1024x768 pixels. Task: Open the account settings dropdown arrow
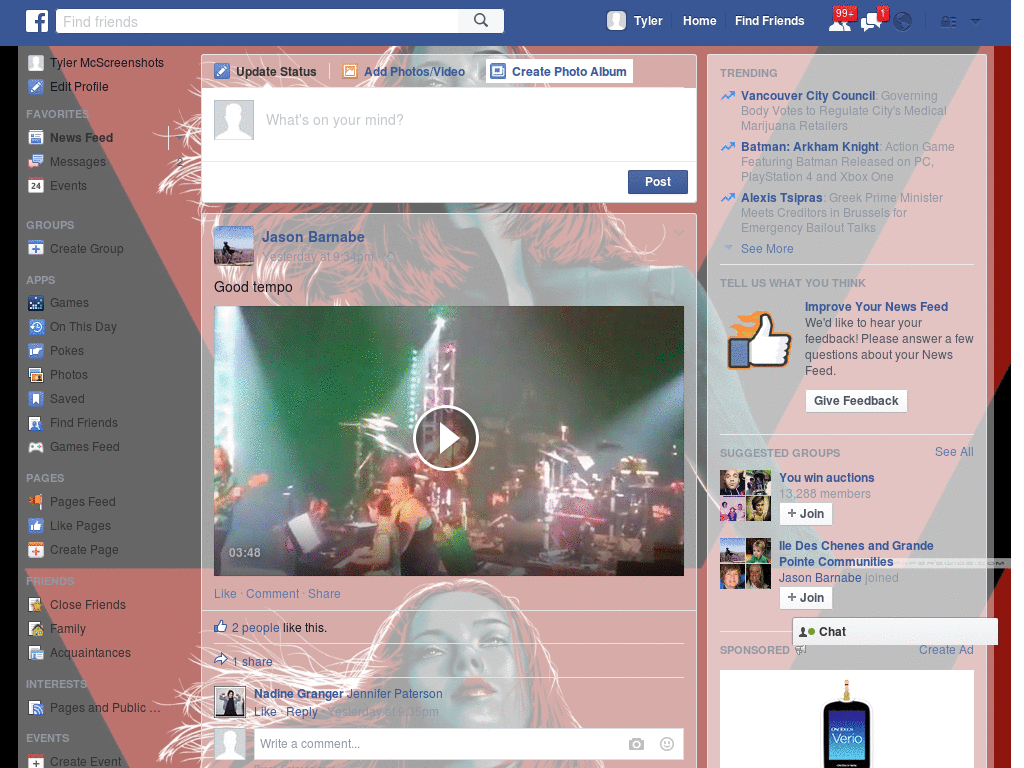[x=975, y=21]
